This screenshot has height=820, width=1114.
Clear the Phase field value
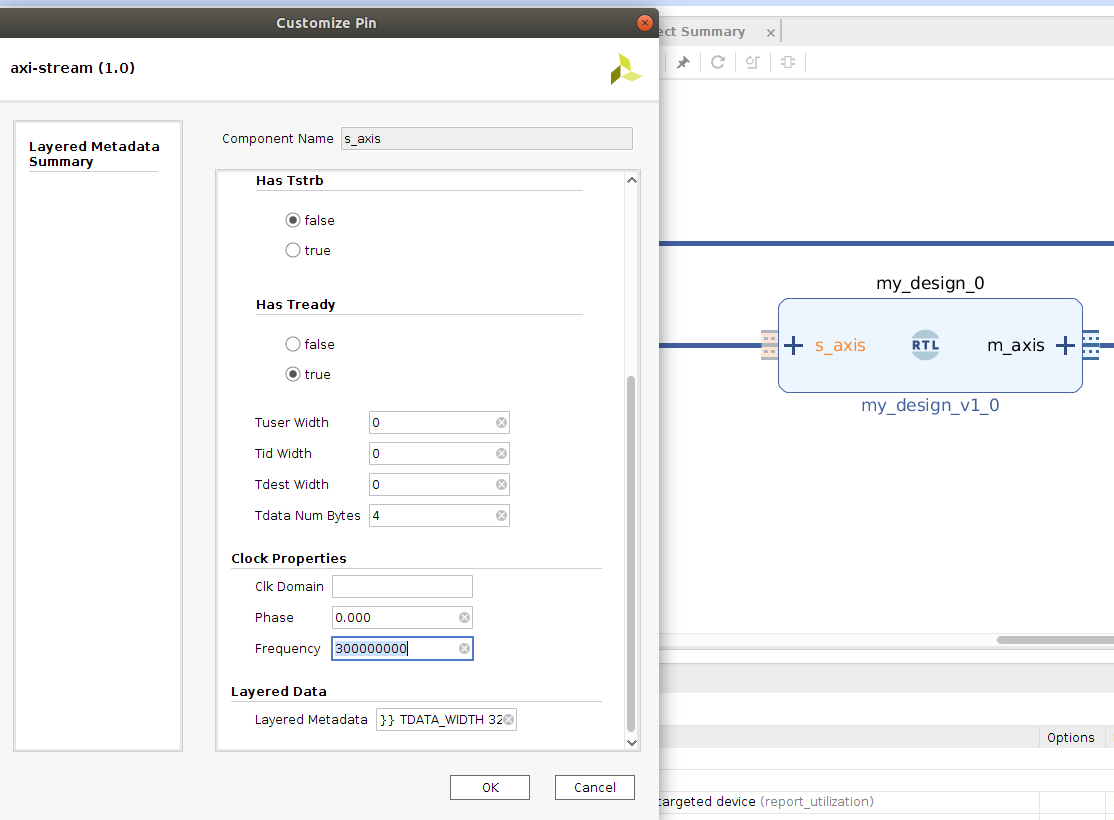(465, 617)
